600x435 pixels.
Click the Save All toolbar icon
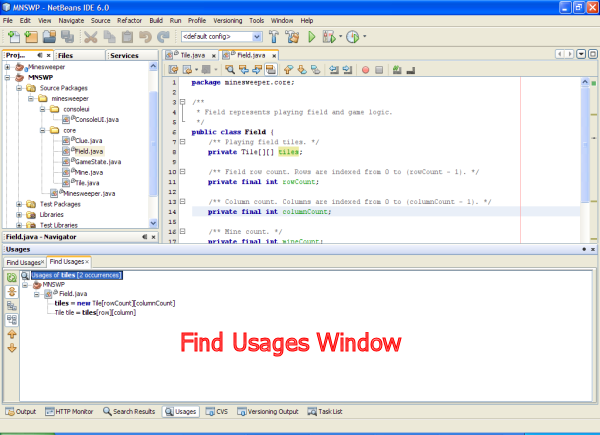click(x=67, y=37)
